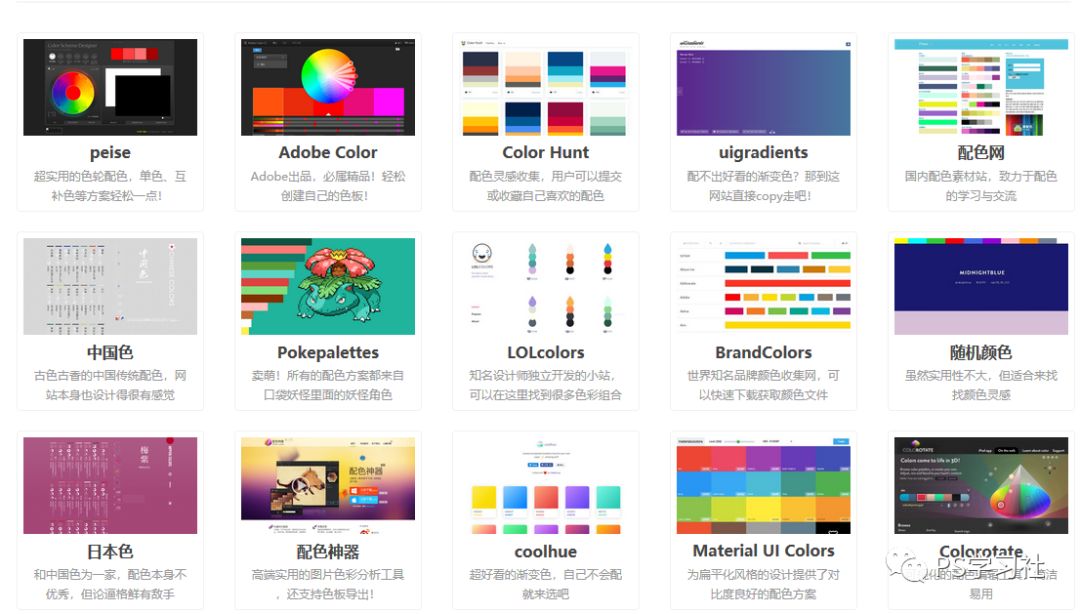Screen dimensions: 1080x614
Task: Open the uigradients purple gradient thumbnail
Action: point(763,87)
